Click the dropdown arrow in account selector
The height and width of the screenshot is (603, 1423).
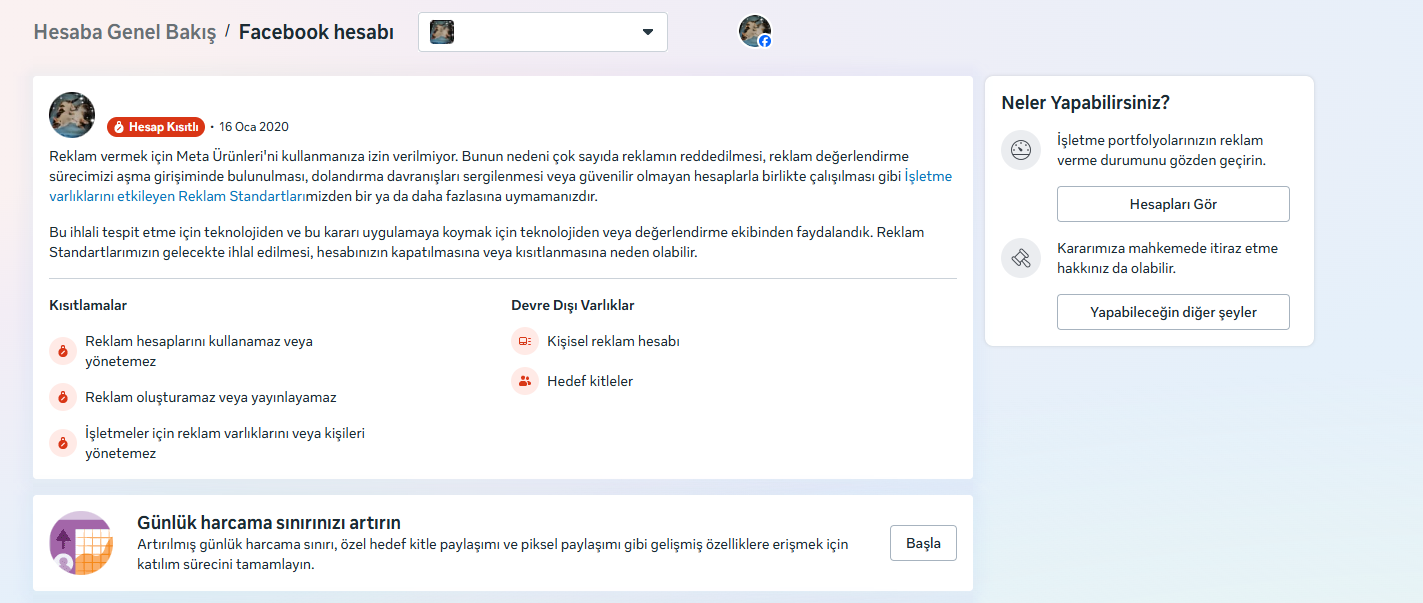[x=647, y=32]
